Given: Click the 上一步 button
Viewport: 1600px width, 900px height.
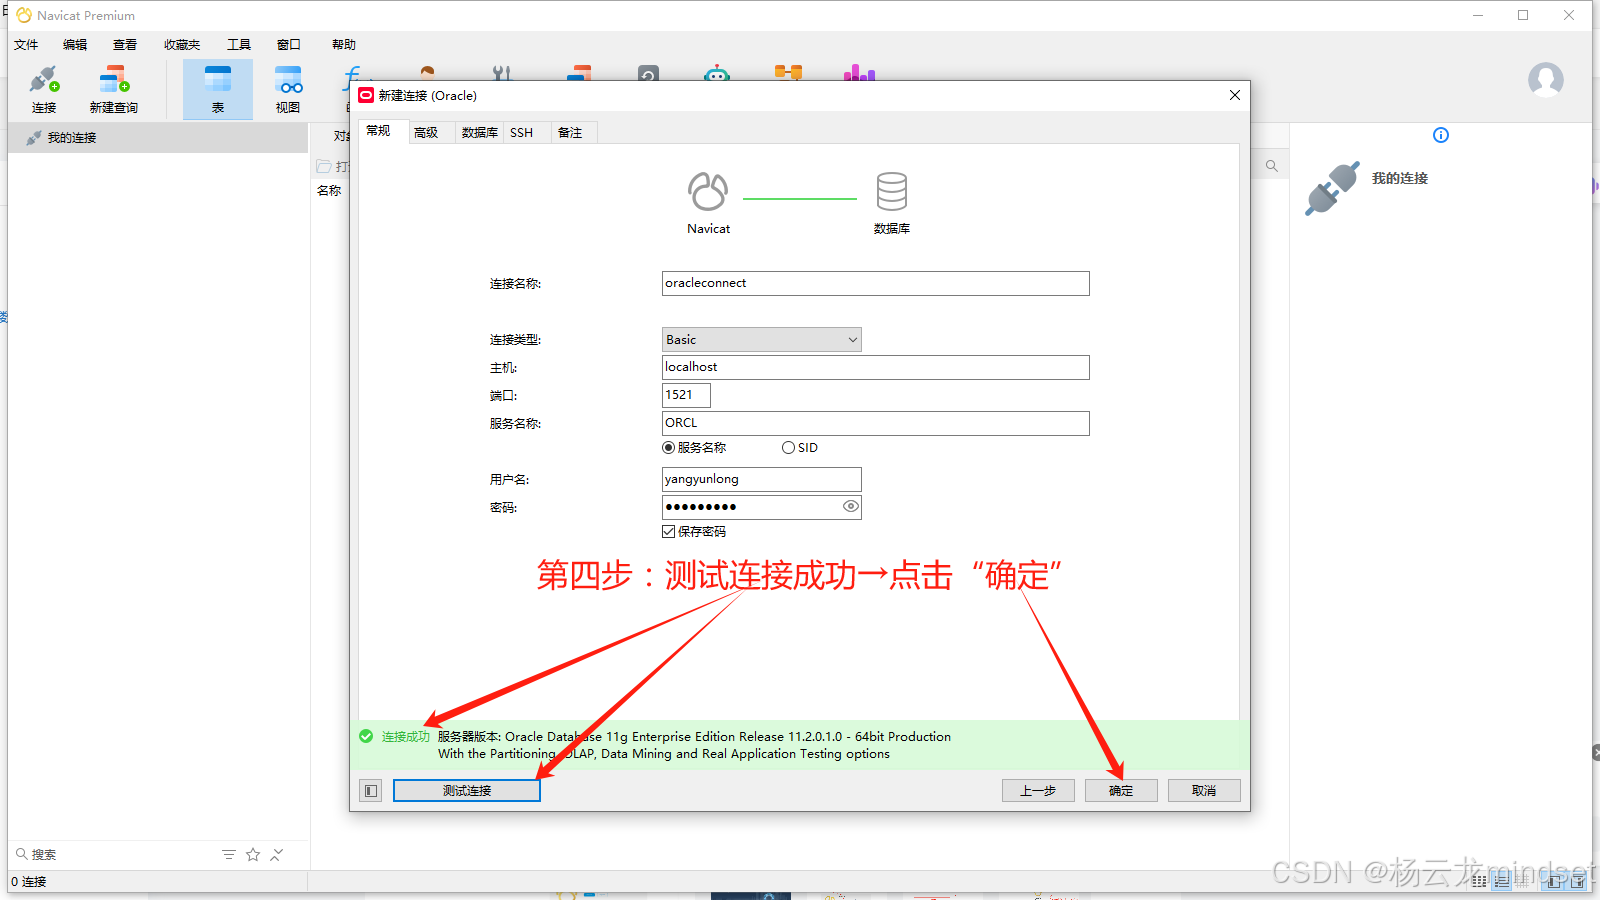Looking at the screenshot, I should [x=1038, y=791].
